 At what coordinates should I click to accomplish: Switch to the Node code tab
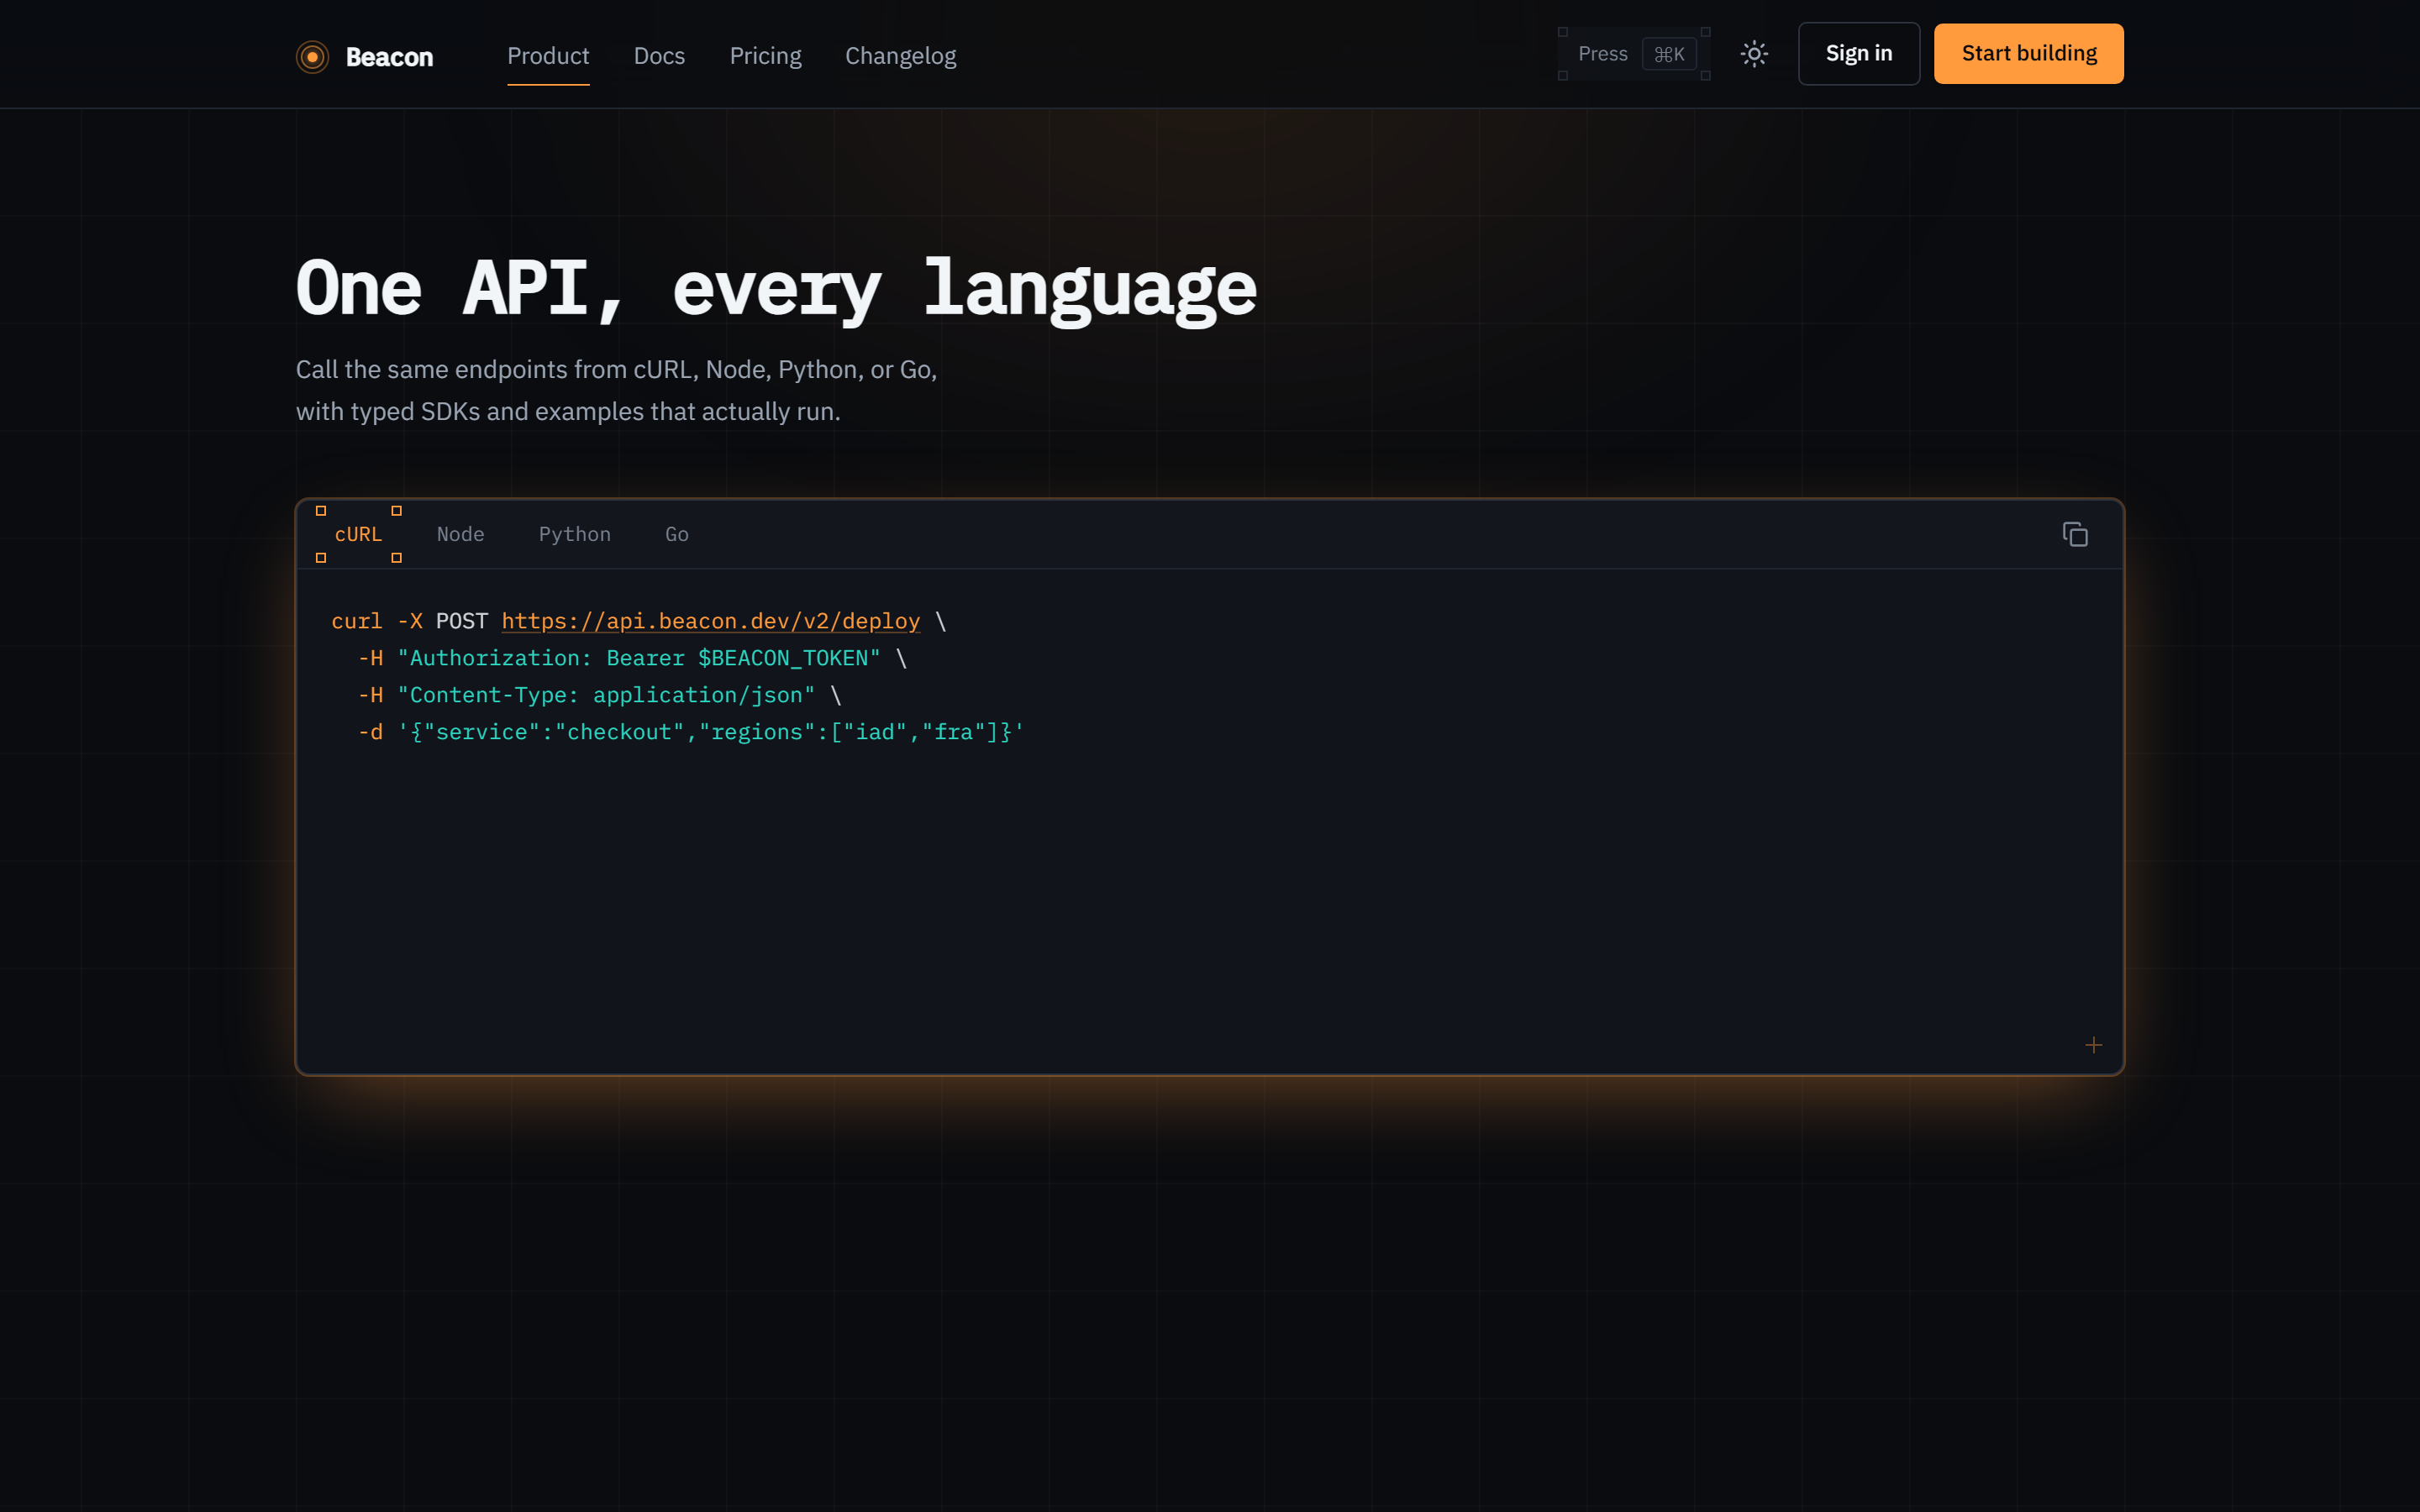coord(460,534)
